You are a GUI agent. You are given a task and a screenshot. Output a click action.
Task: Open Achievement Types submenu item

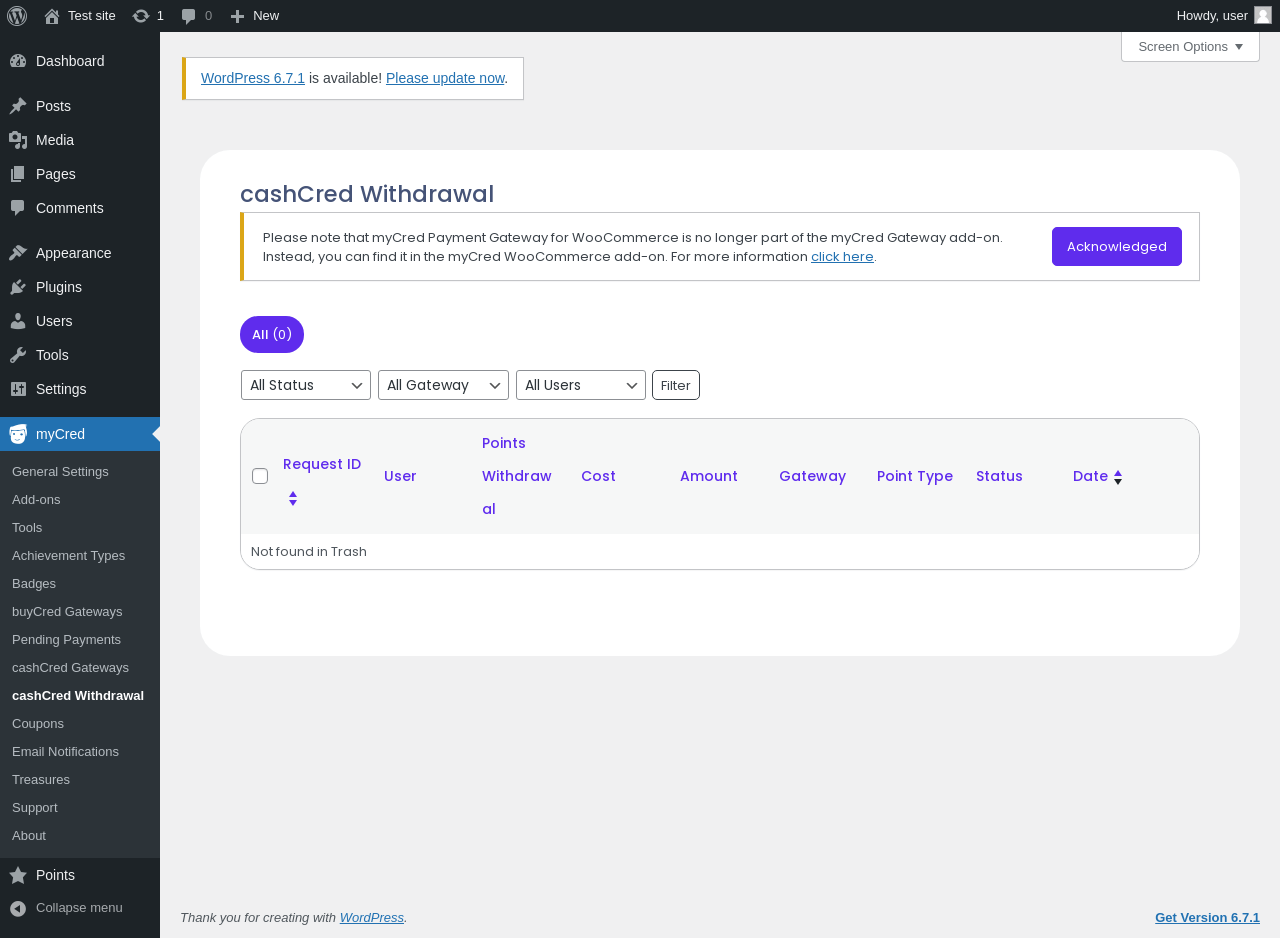(x=68, y=556)
